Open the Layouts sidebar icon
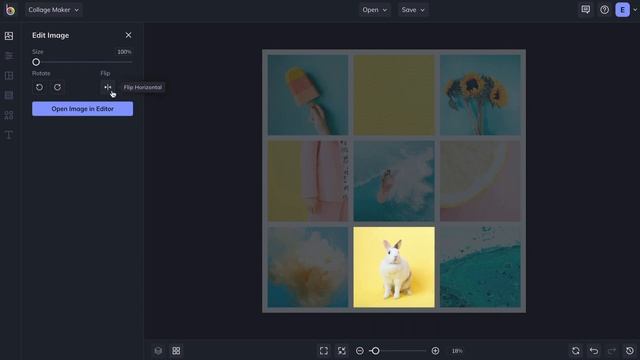This screenshot has width=640, height=360. pos(9,76)
